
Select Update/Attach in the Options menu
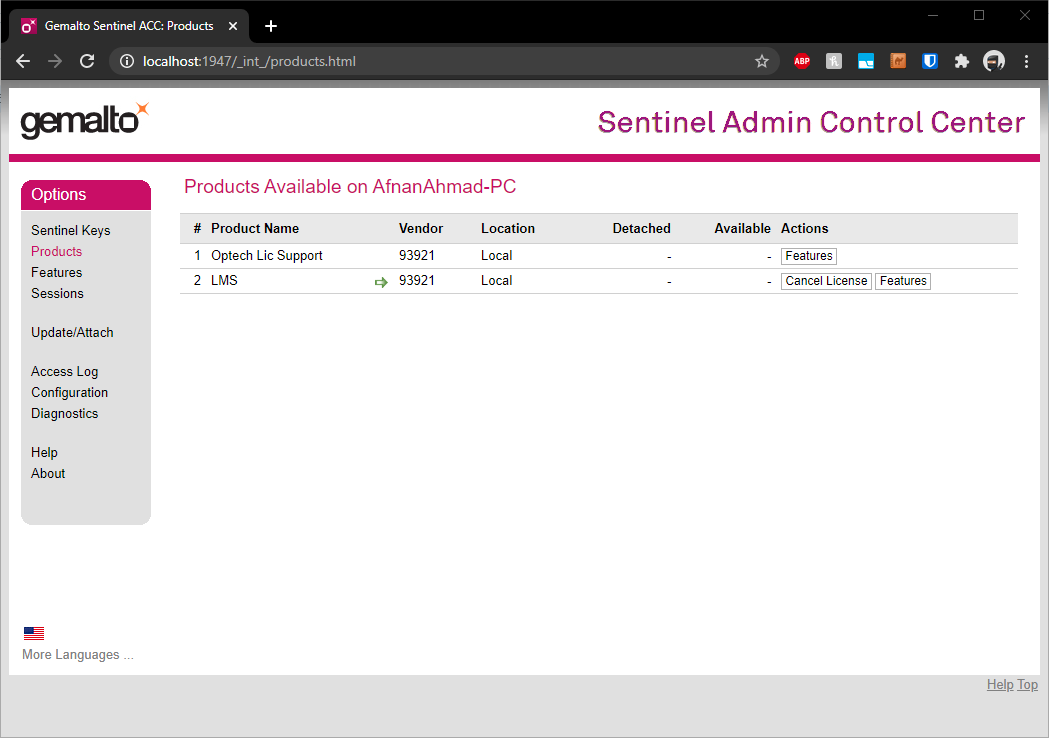[x=72, y=332]
